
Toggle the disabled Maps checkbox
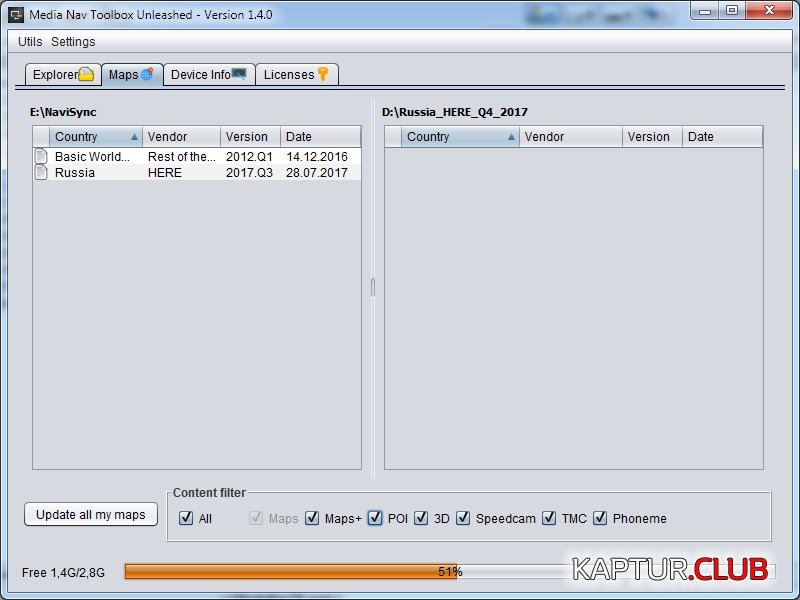click(256, 518)
